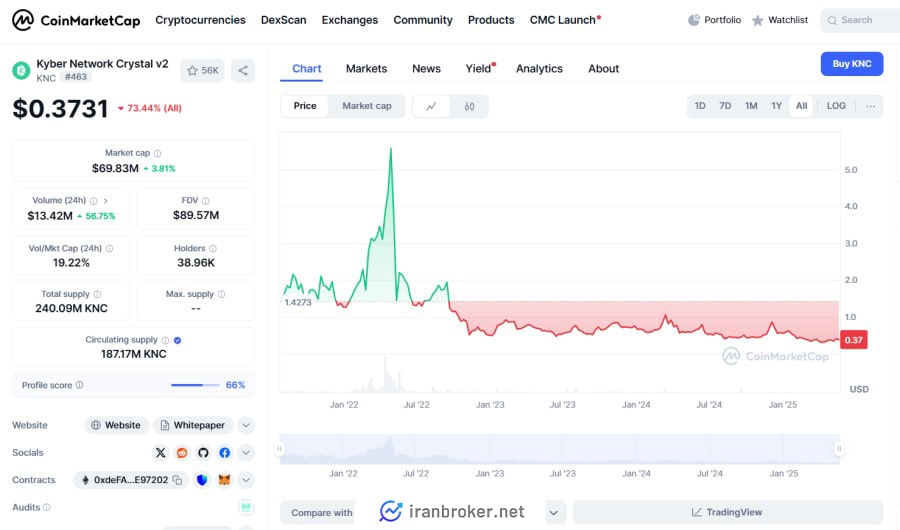Copy the KNC contract address
This screenshot has height=530, width=900.
177,480
